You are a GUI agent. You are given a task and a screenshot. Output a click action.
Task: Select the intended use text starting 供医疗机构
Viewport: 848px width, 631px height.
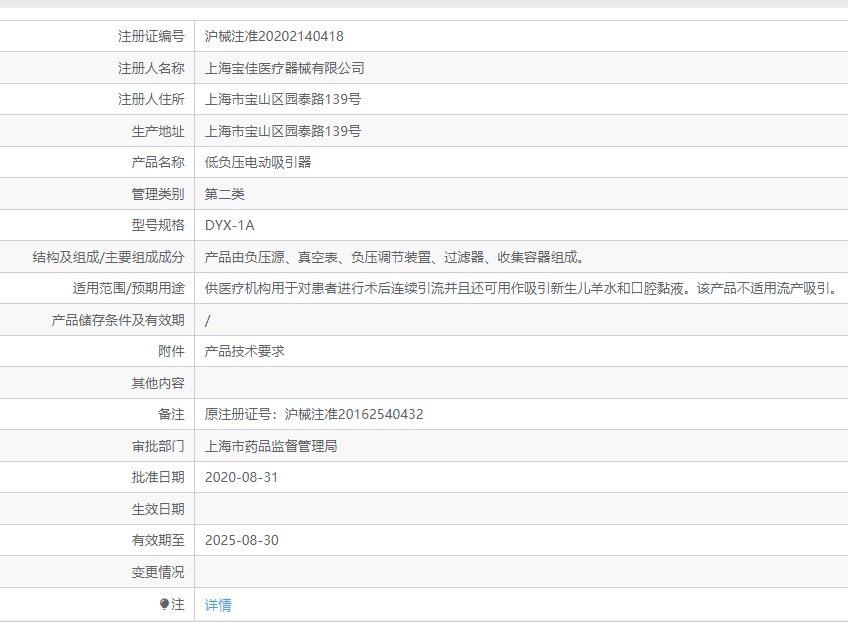521,289
